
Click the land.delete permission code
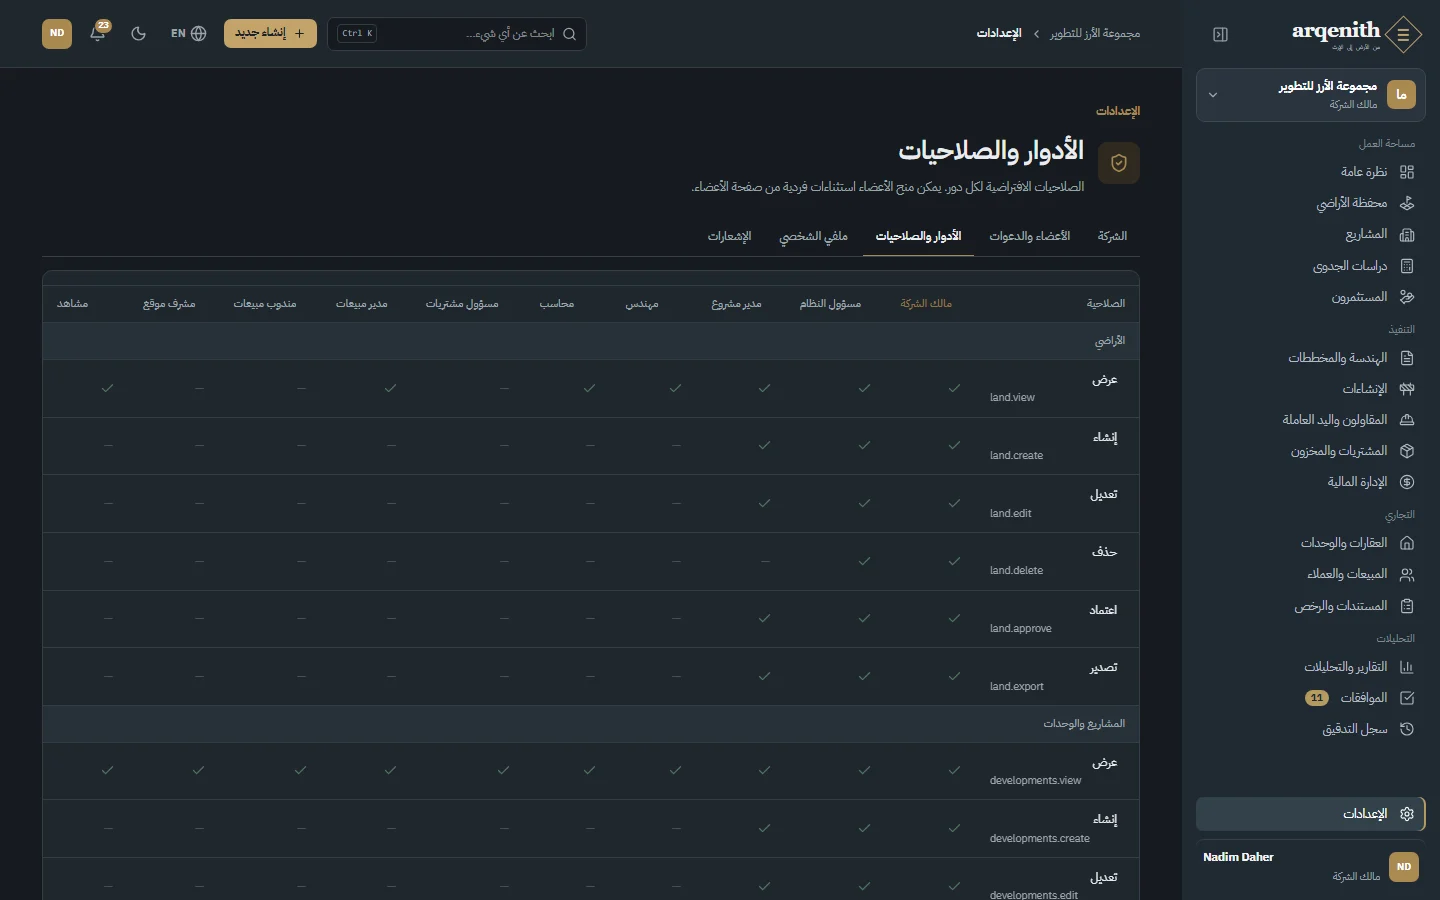click(x=1016, y=571)
